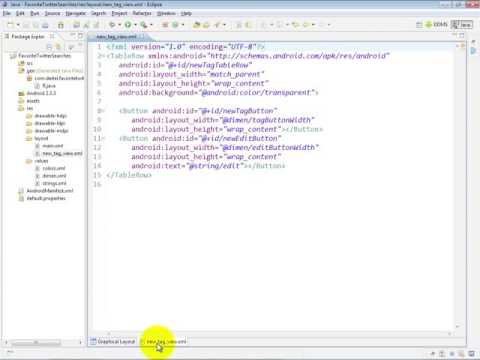480x360 pixels.
Task: Select the new_tag_view.xml editor tab
Action: coord(116,36)
